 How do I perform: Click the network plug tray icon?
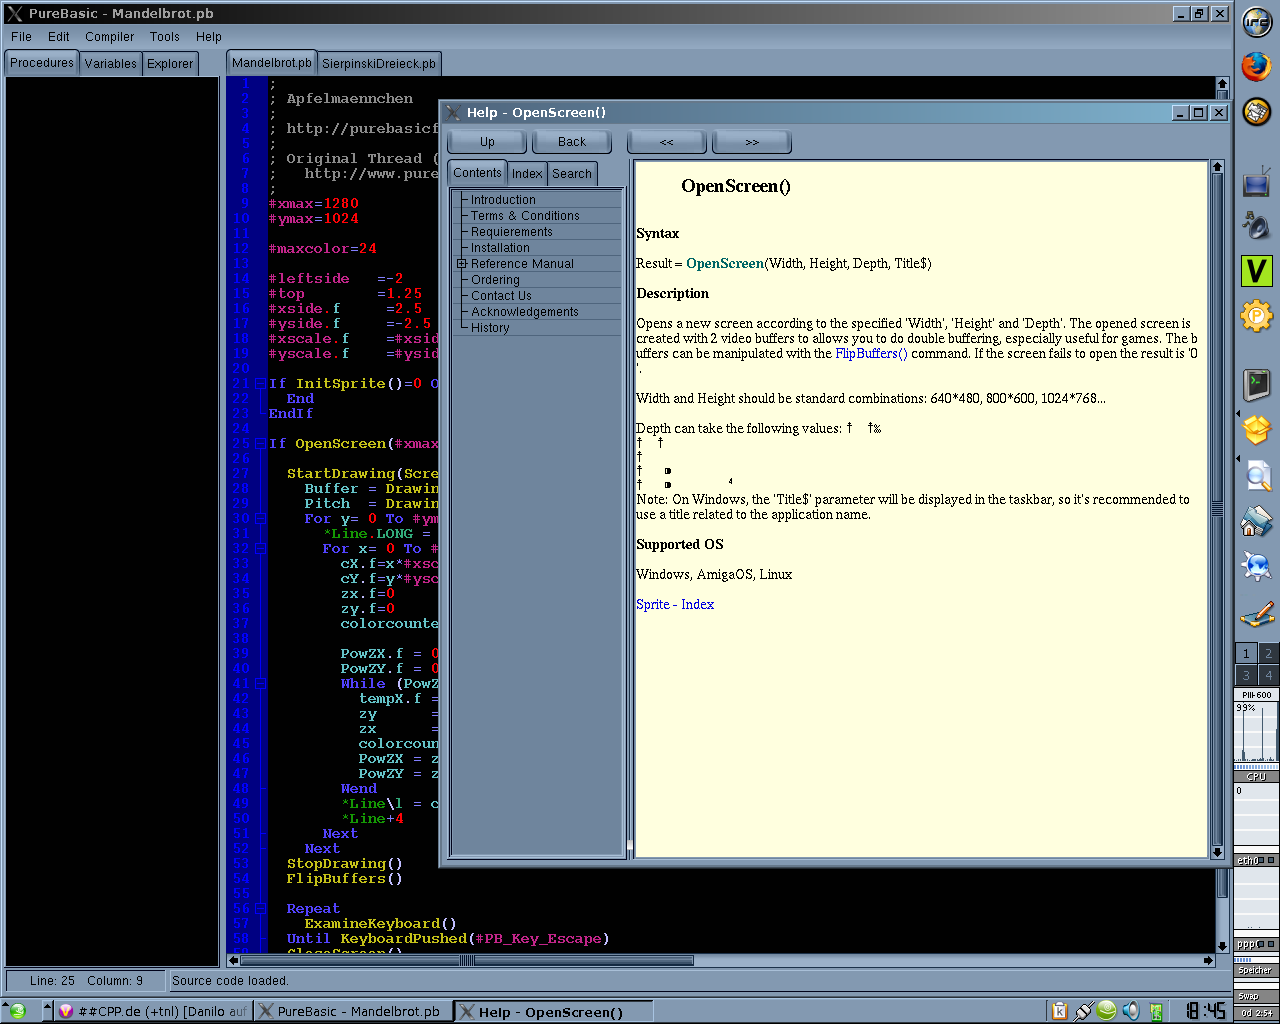click(x=1083, y=1011)
